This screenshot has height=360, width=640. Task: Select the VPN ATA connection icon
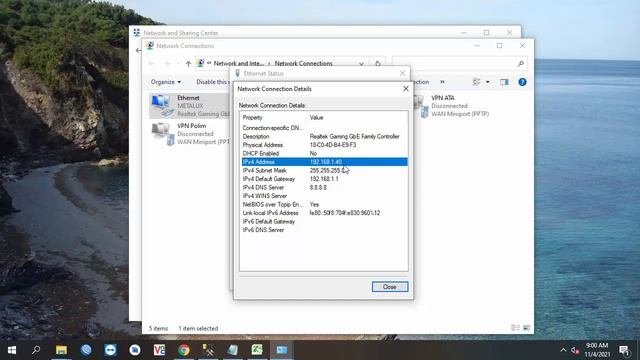tap(420, 105)
